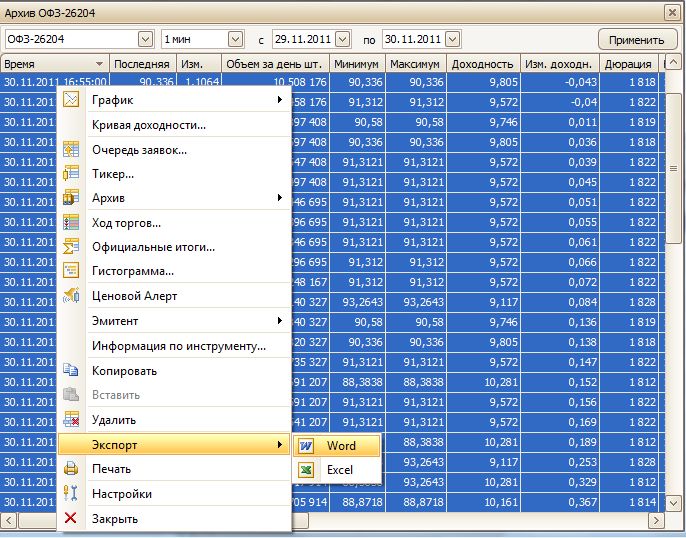Screen dimensions: 686x538
Task: Click the Excel icon in Export submenu
Action: pyautogui.click(x=307, y=469)
